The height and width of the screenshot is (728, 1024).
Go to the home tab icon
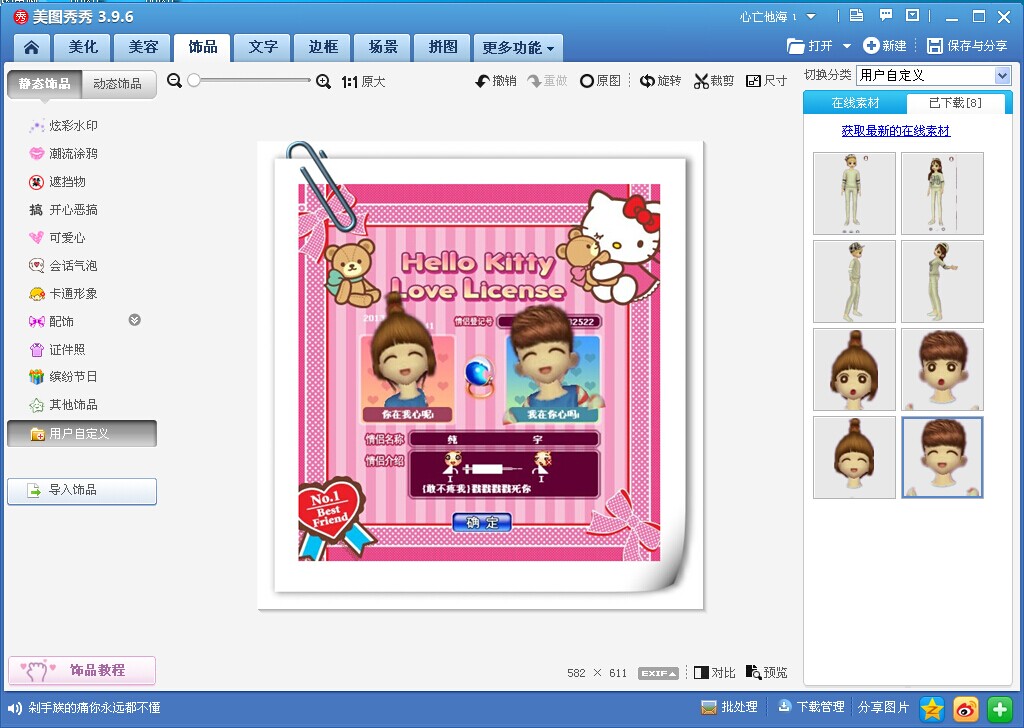tap(31, 47)
